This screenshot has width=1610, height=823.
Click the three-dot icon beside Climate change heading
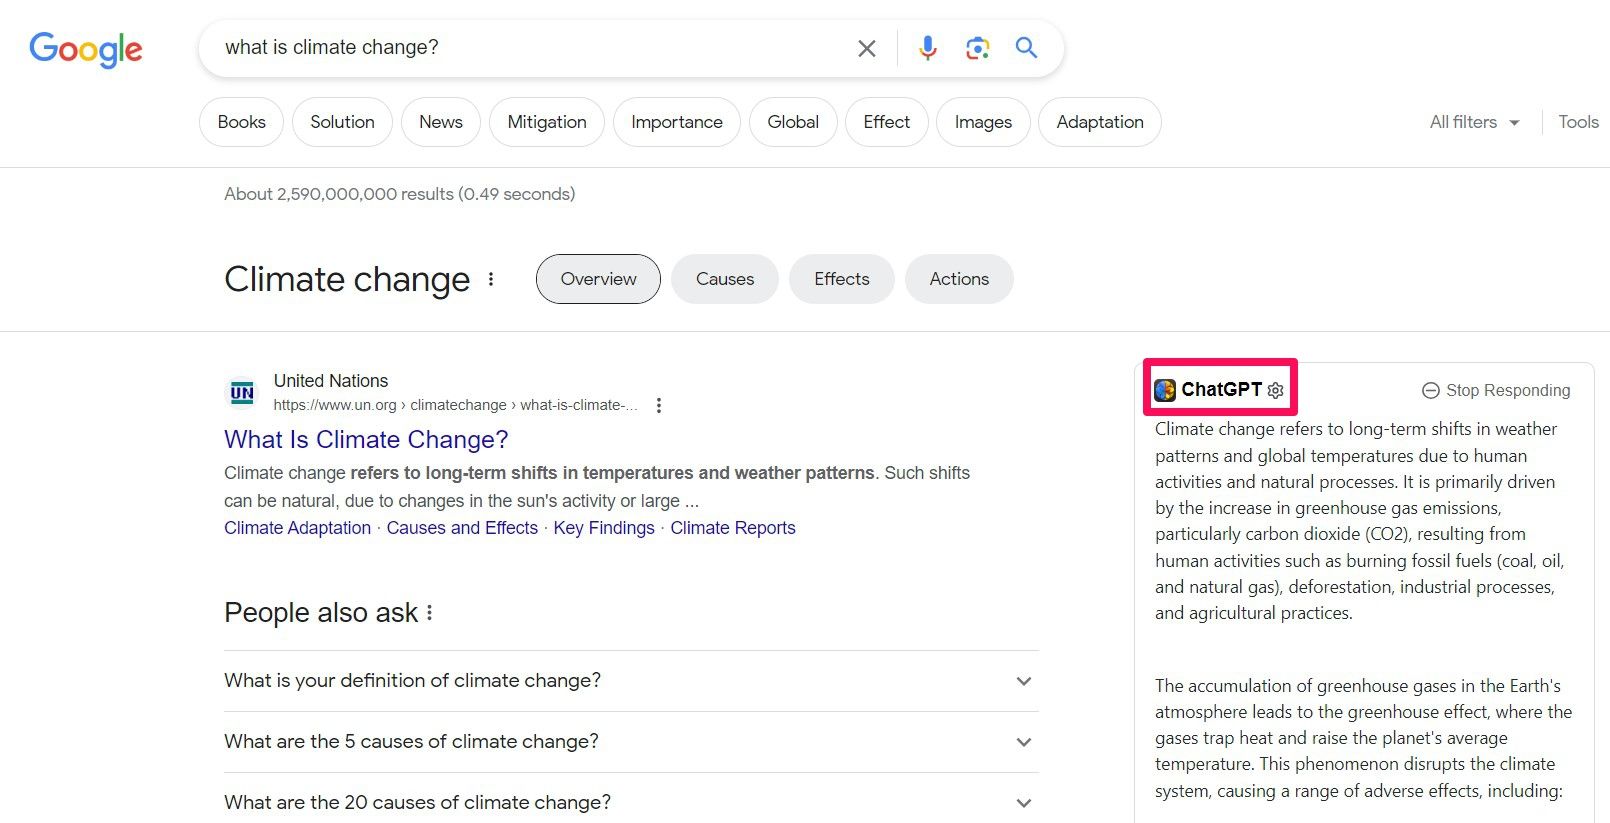coord(491,280)
